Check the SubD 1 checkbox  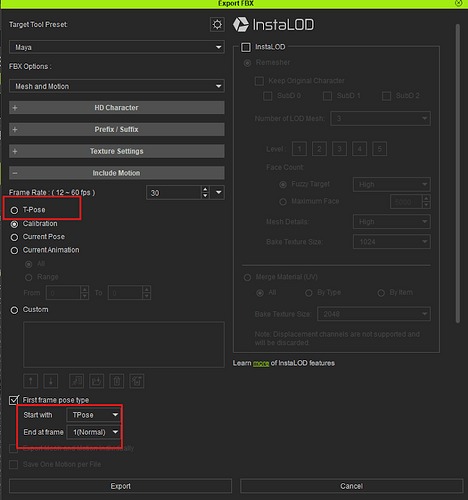click(328, 96)
